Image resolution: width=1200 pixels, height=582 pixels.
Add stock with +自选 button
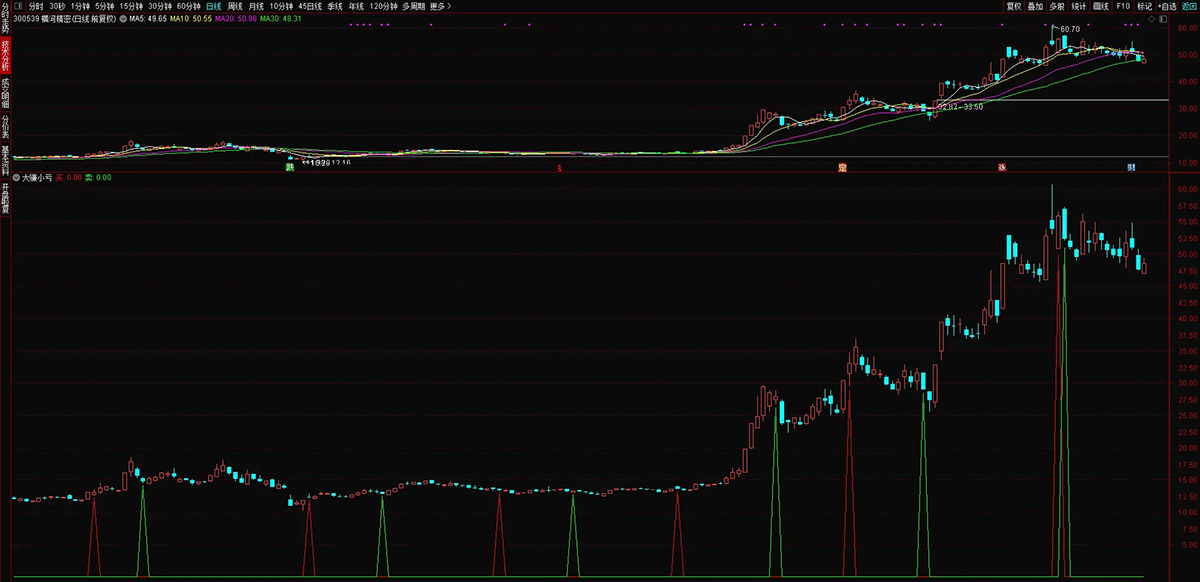point(1166,6)
